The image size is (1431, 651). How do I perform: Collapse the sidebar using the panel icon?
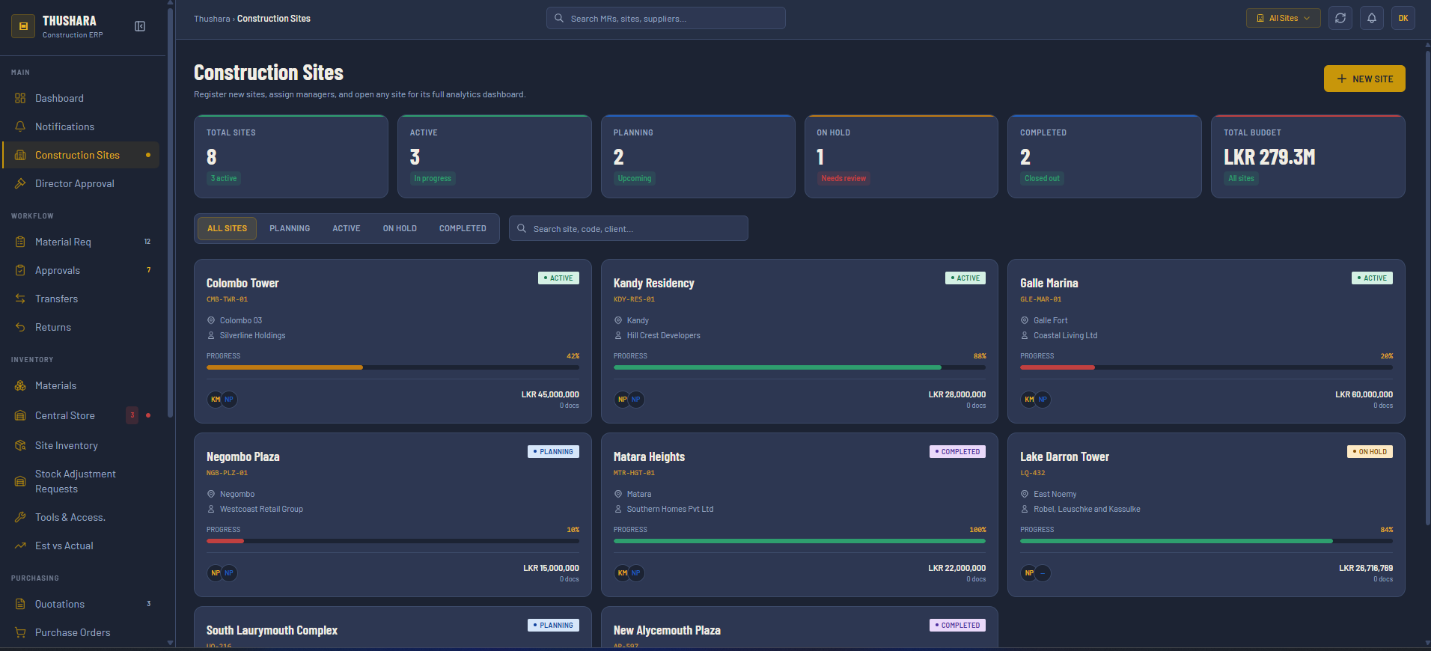(140, 26)
